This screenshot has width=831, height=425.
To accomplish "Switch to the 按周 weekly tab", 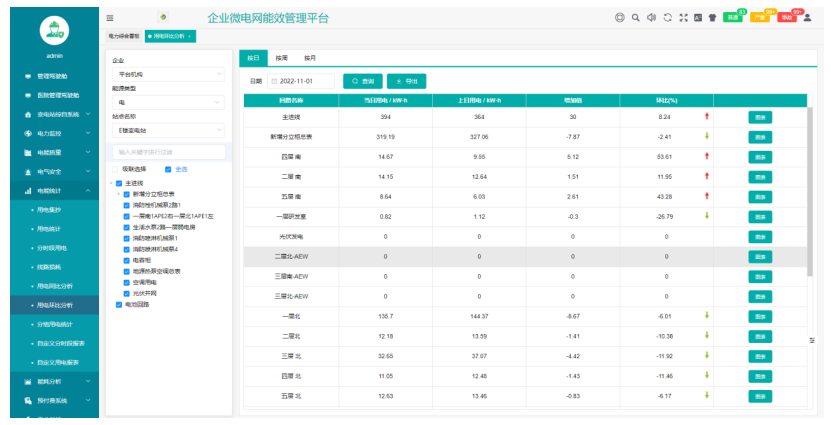I will (281, 58).
